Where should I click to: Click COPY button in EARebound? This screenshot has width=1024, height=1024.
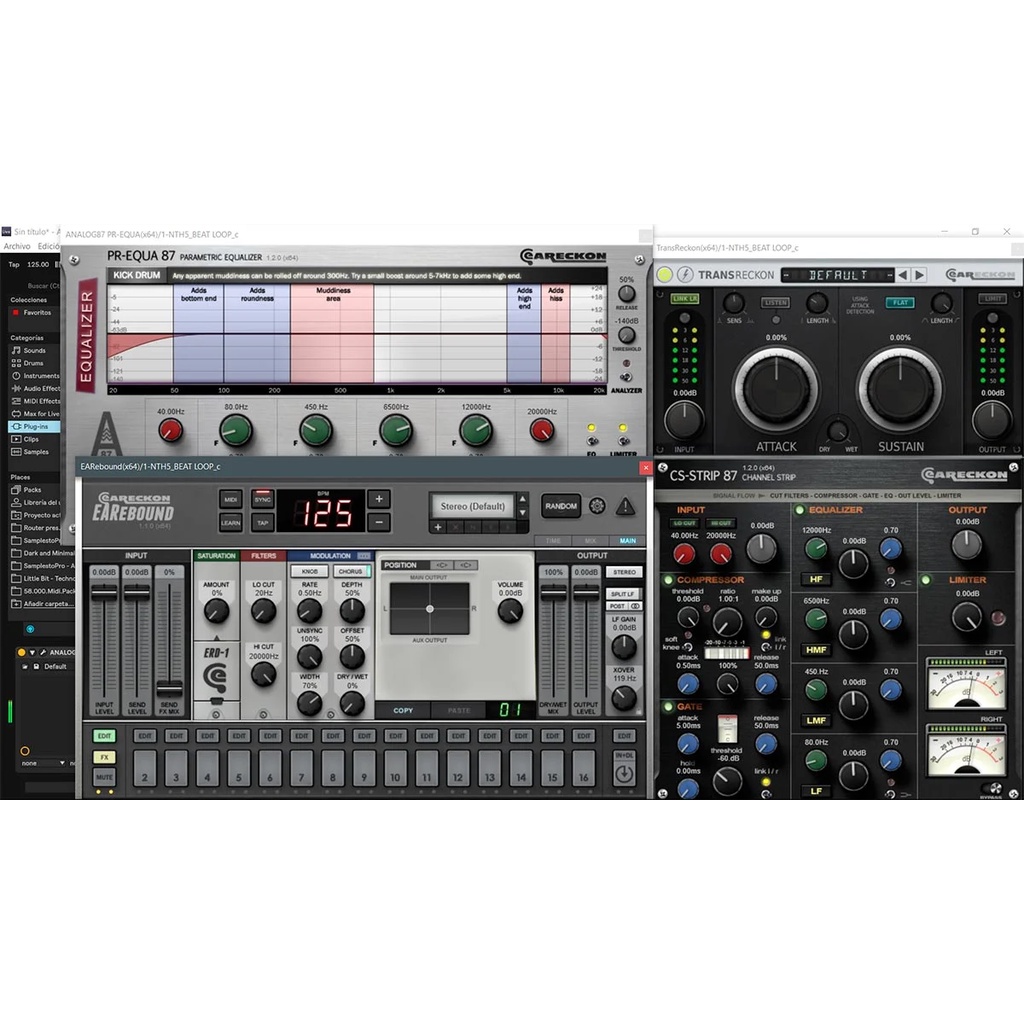click(x=403, y=710)
